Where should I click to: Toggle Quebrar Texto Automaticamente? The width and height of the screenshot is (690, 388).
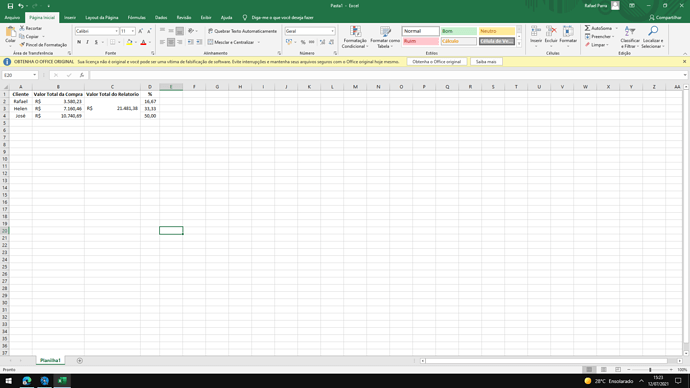coord(242,31)
